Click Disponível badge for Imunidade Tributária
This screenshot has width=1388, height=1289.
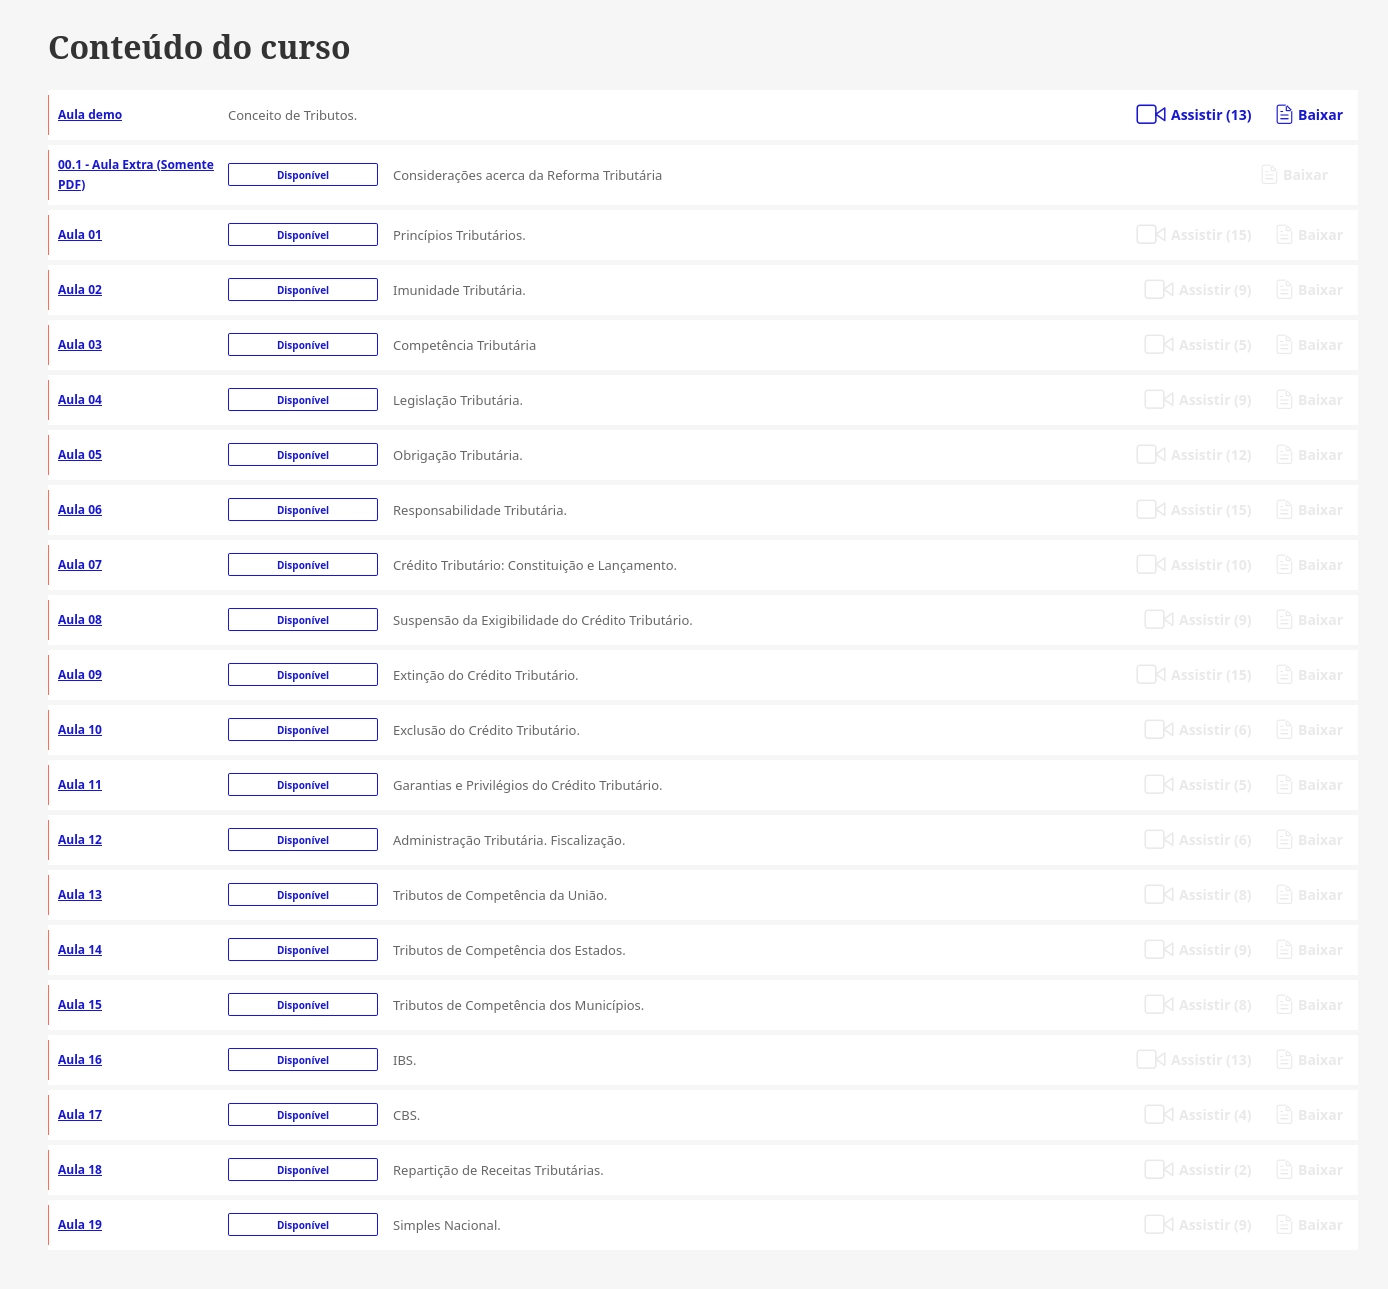pos(303,290)
